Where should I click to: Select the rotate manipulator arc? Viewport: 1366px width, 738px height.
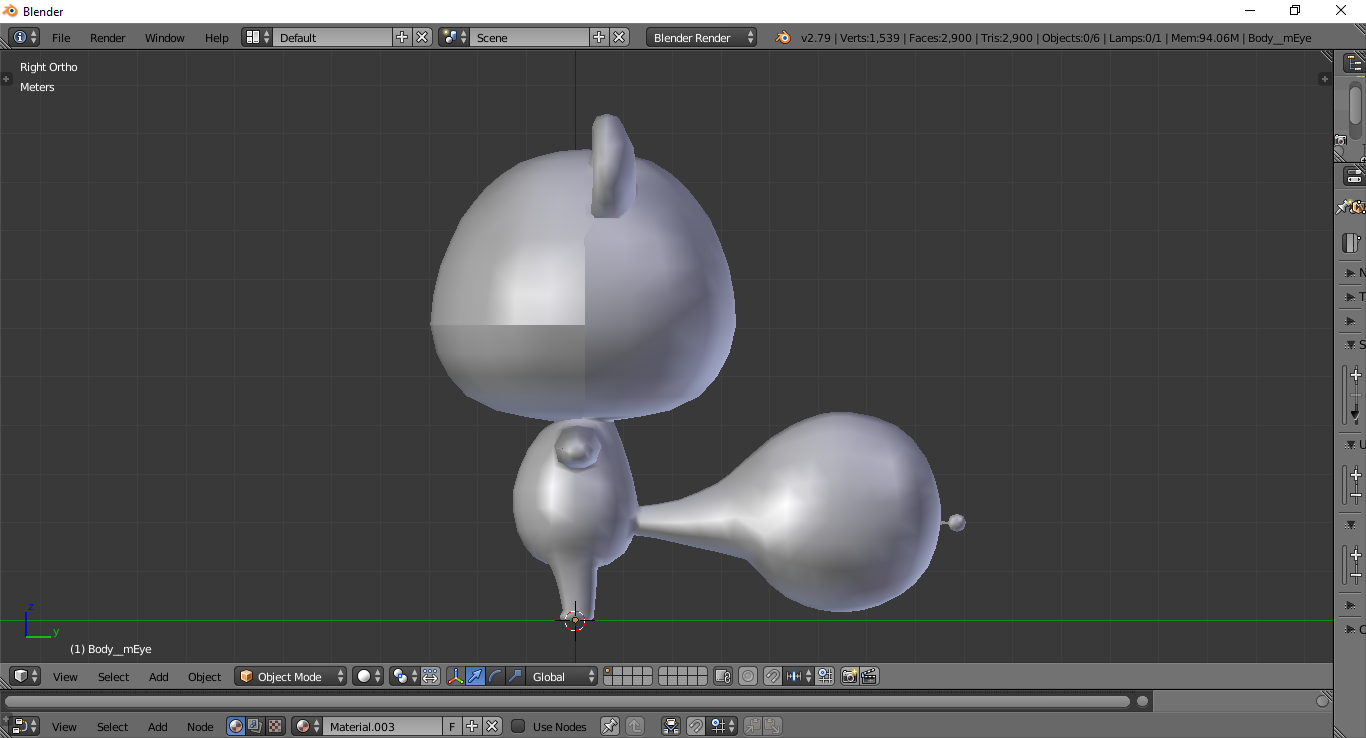495,676
